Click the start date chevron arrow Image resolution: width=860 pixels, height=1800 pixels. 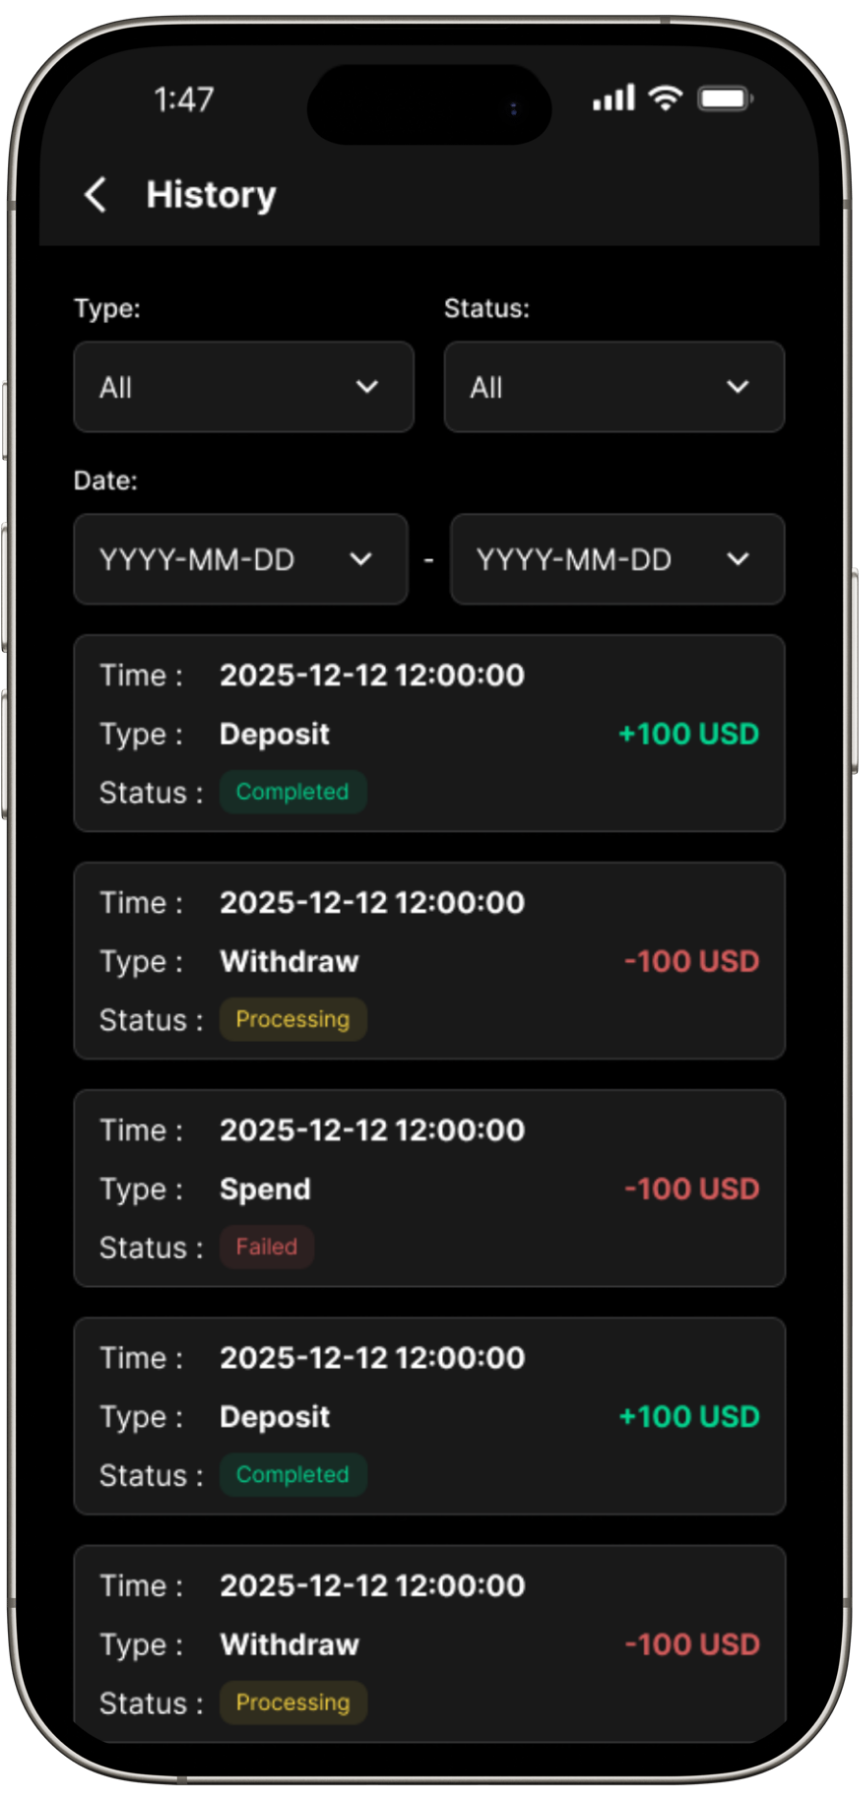pos(361,559)
